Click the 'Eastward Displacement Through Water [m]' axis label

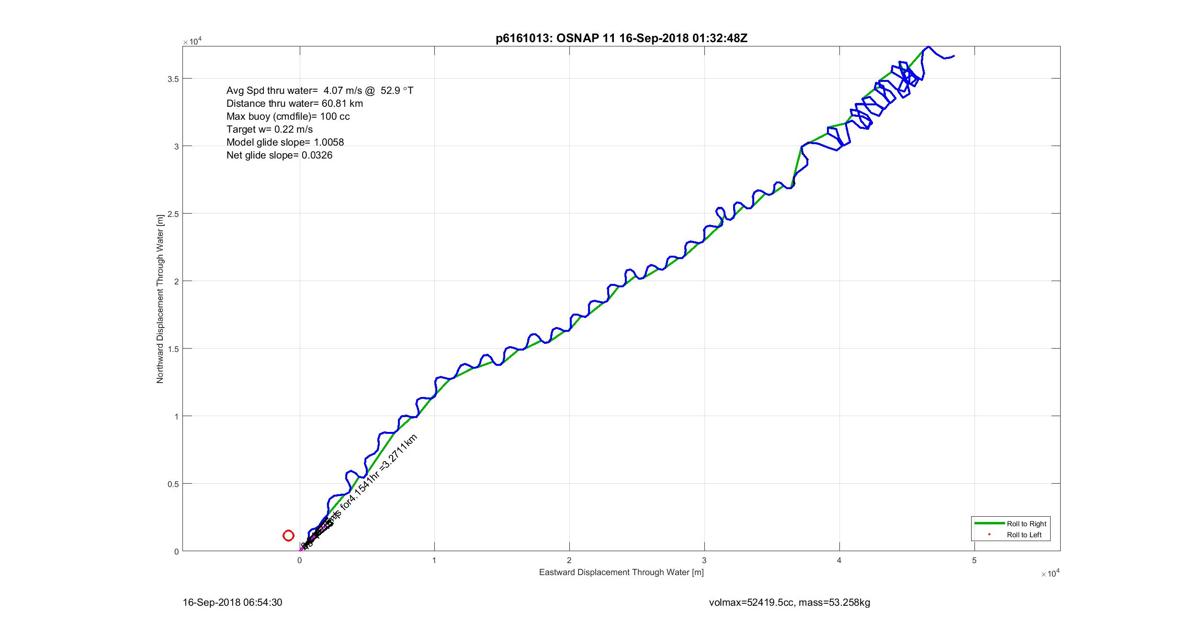tap(621, 573)
